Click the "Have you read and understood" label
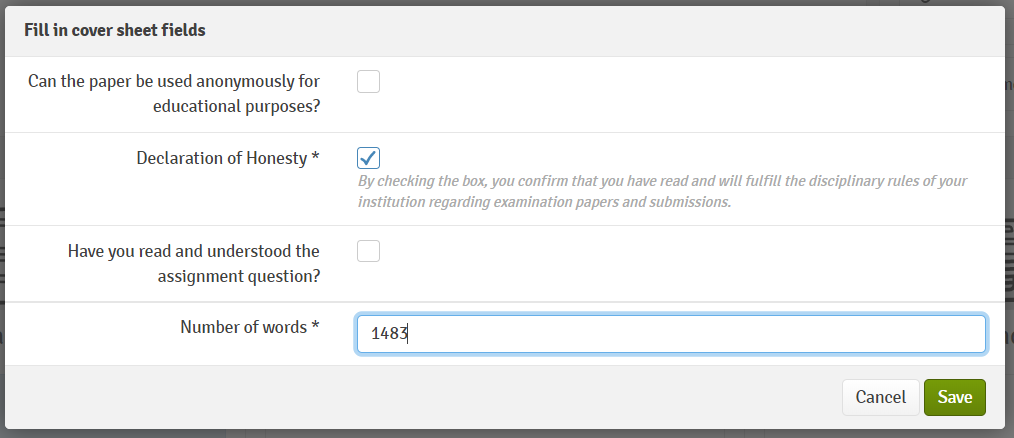 [x=194, y=251]
